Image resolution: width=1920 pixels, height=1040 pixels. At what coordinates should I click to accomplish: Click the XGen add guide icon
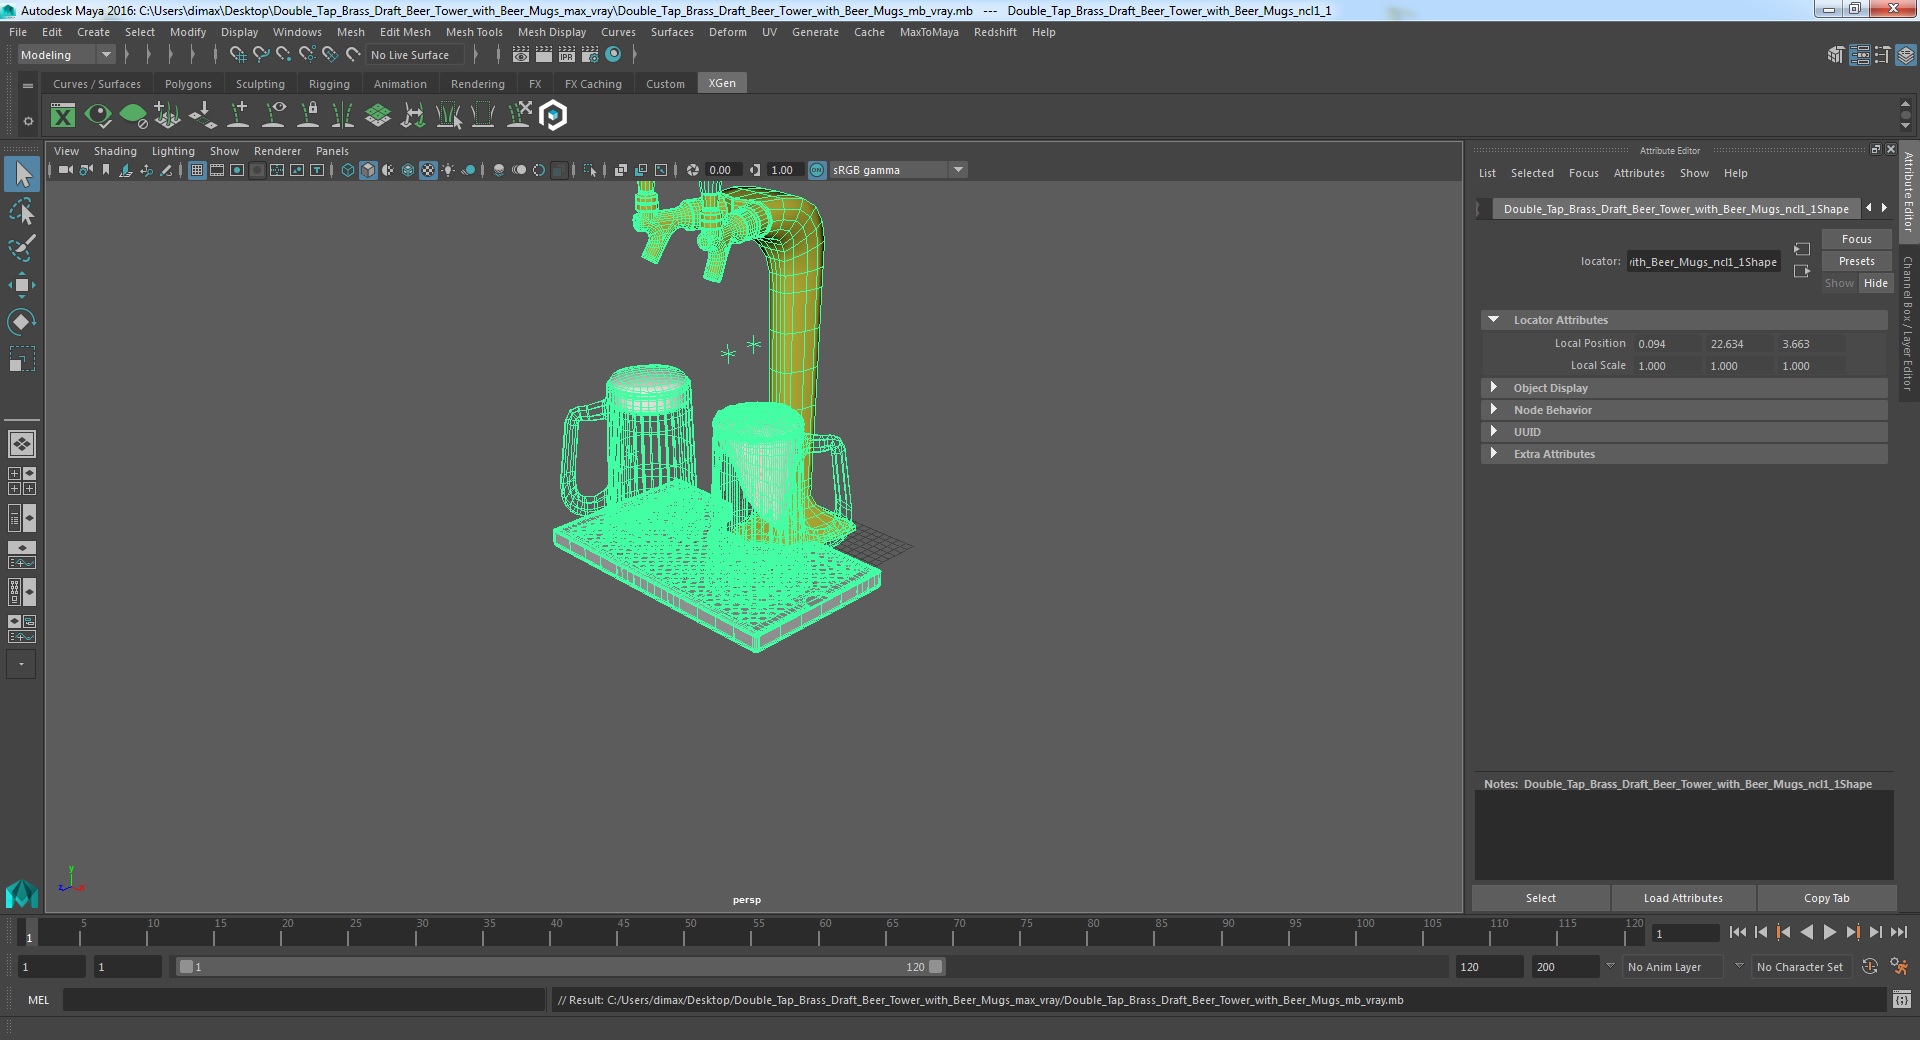pos(239,116)
